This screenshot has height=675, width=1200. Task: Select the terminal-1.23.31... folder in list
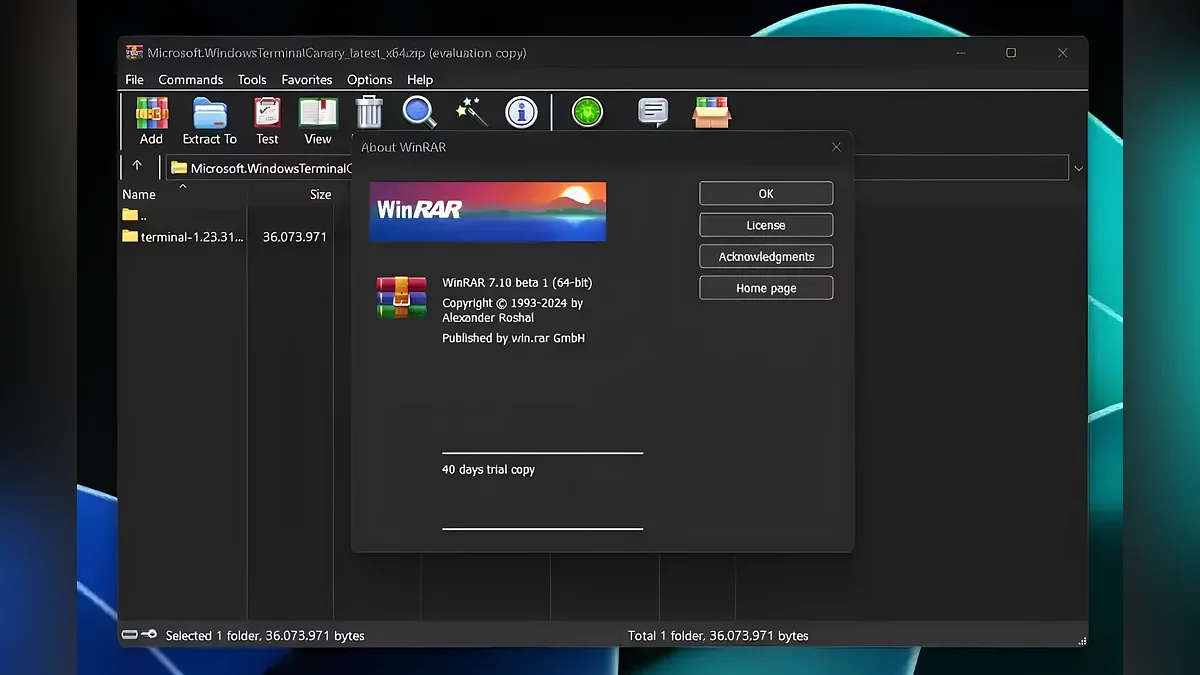point(192,237)
